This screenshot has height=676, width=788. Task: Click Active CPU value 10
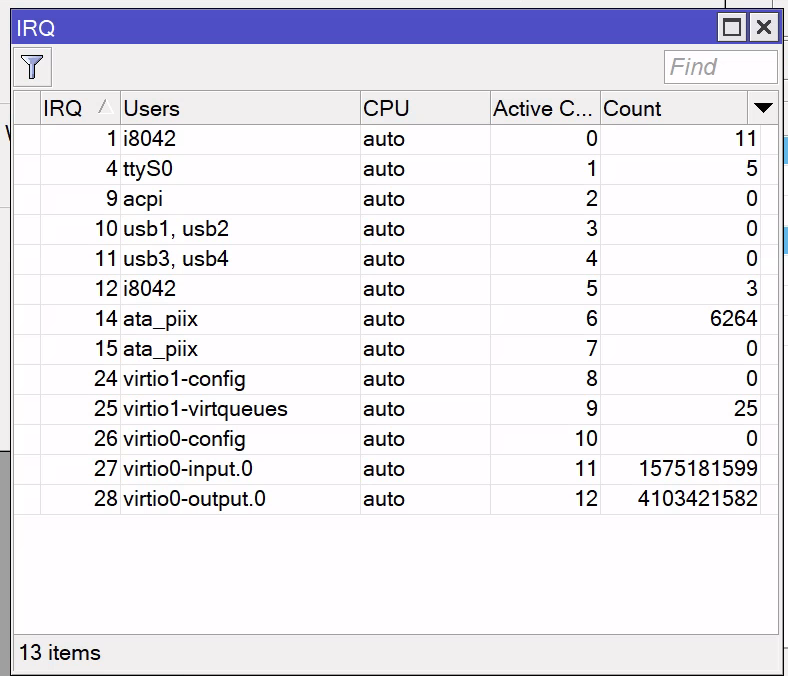tap(586, 439)
